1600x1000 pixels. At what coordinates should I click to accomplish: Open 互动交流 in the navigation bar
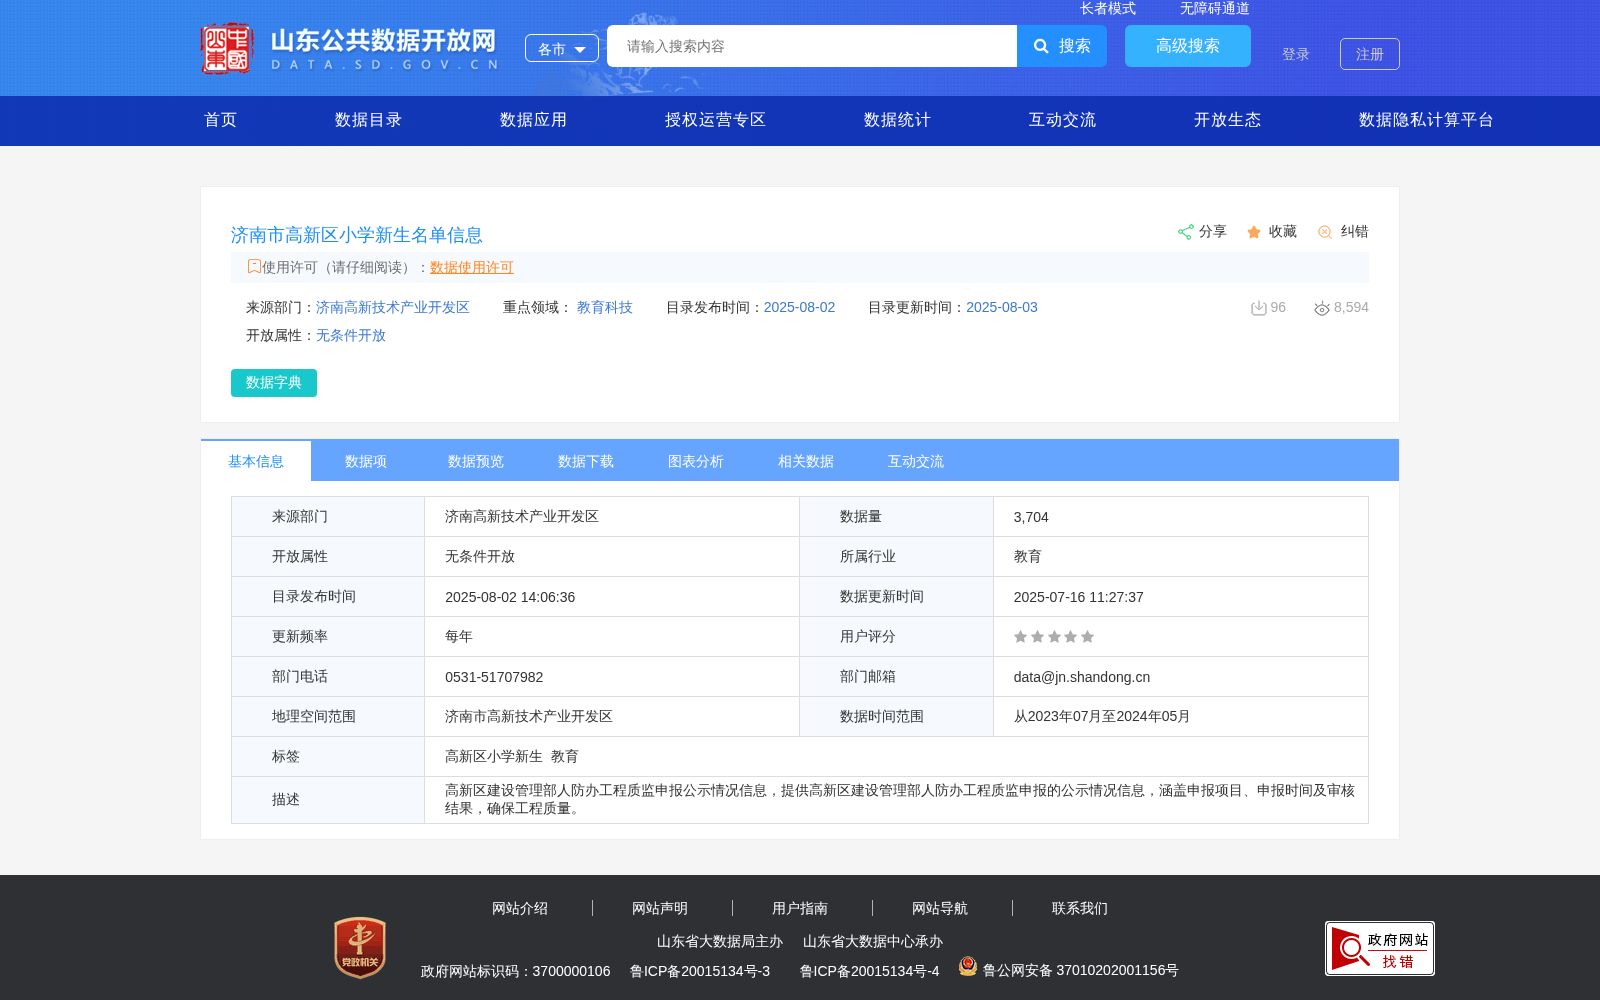[x=1062, y=120]
